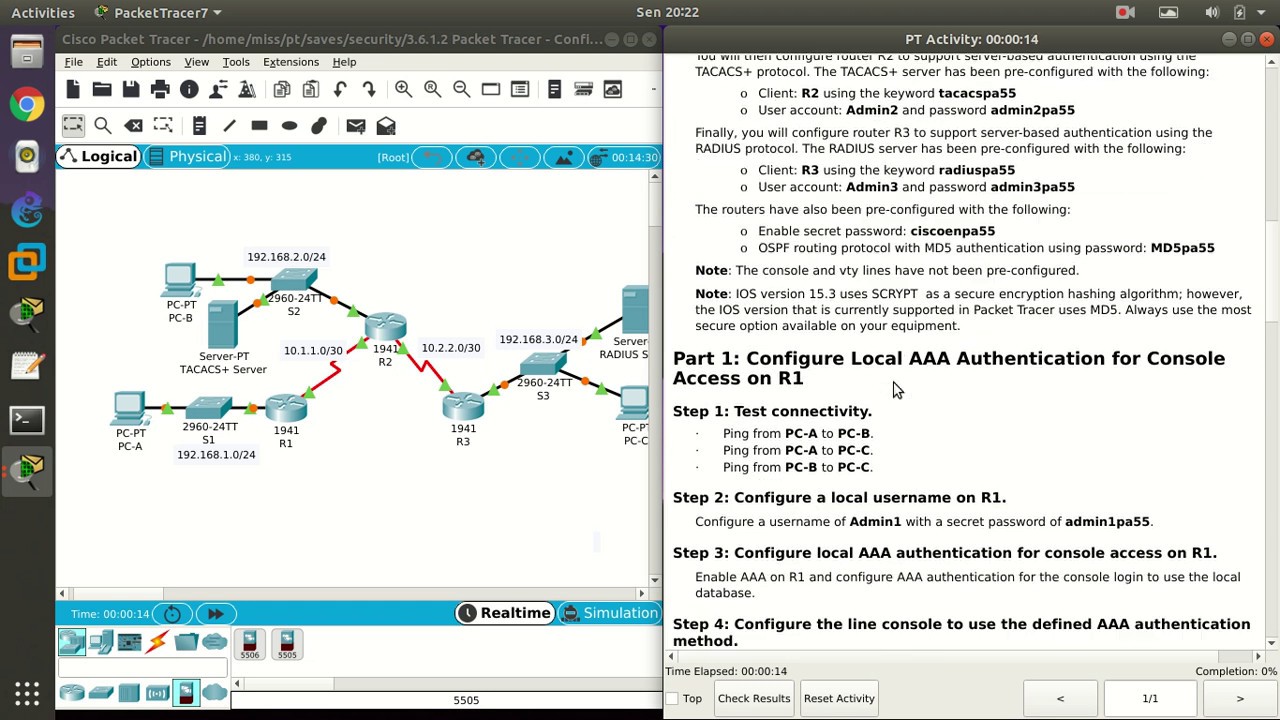
Task: Click router R3 in the topology
Action: tap(463, 406)
